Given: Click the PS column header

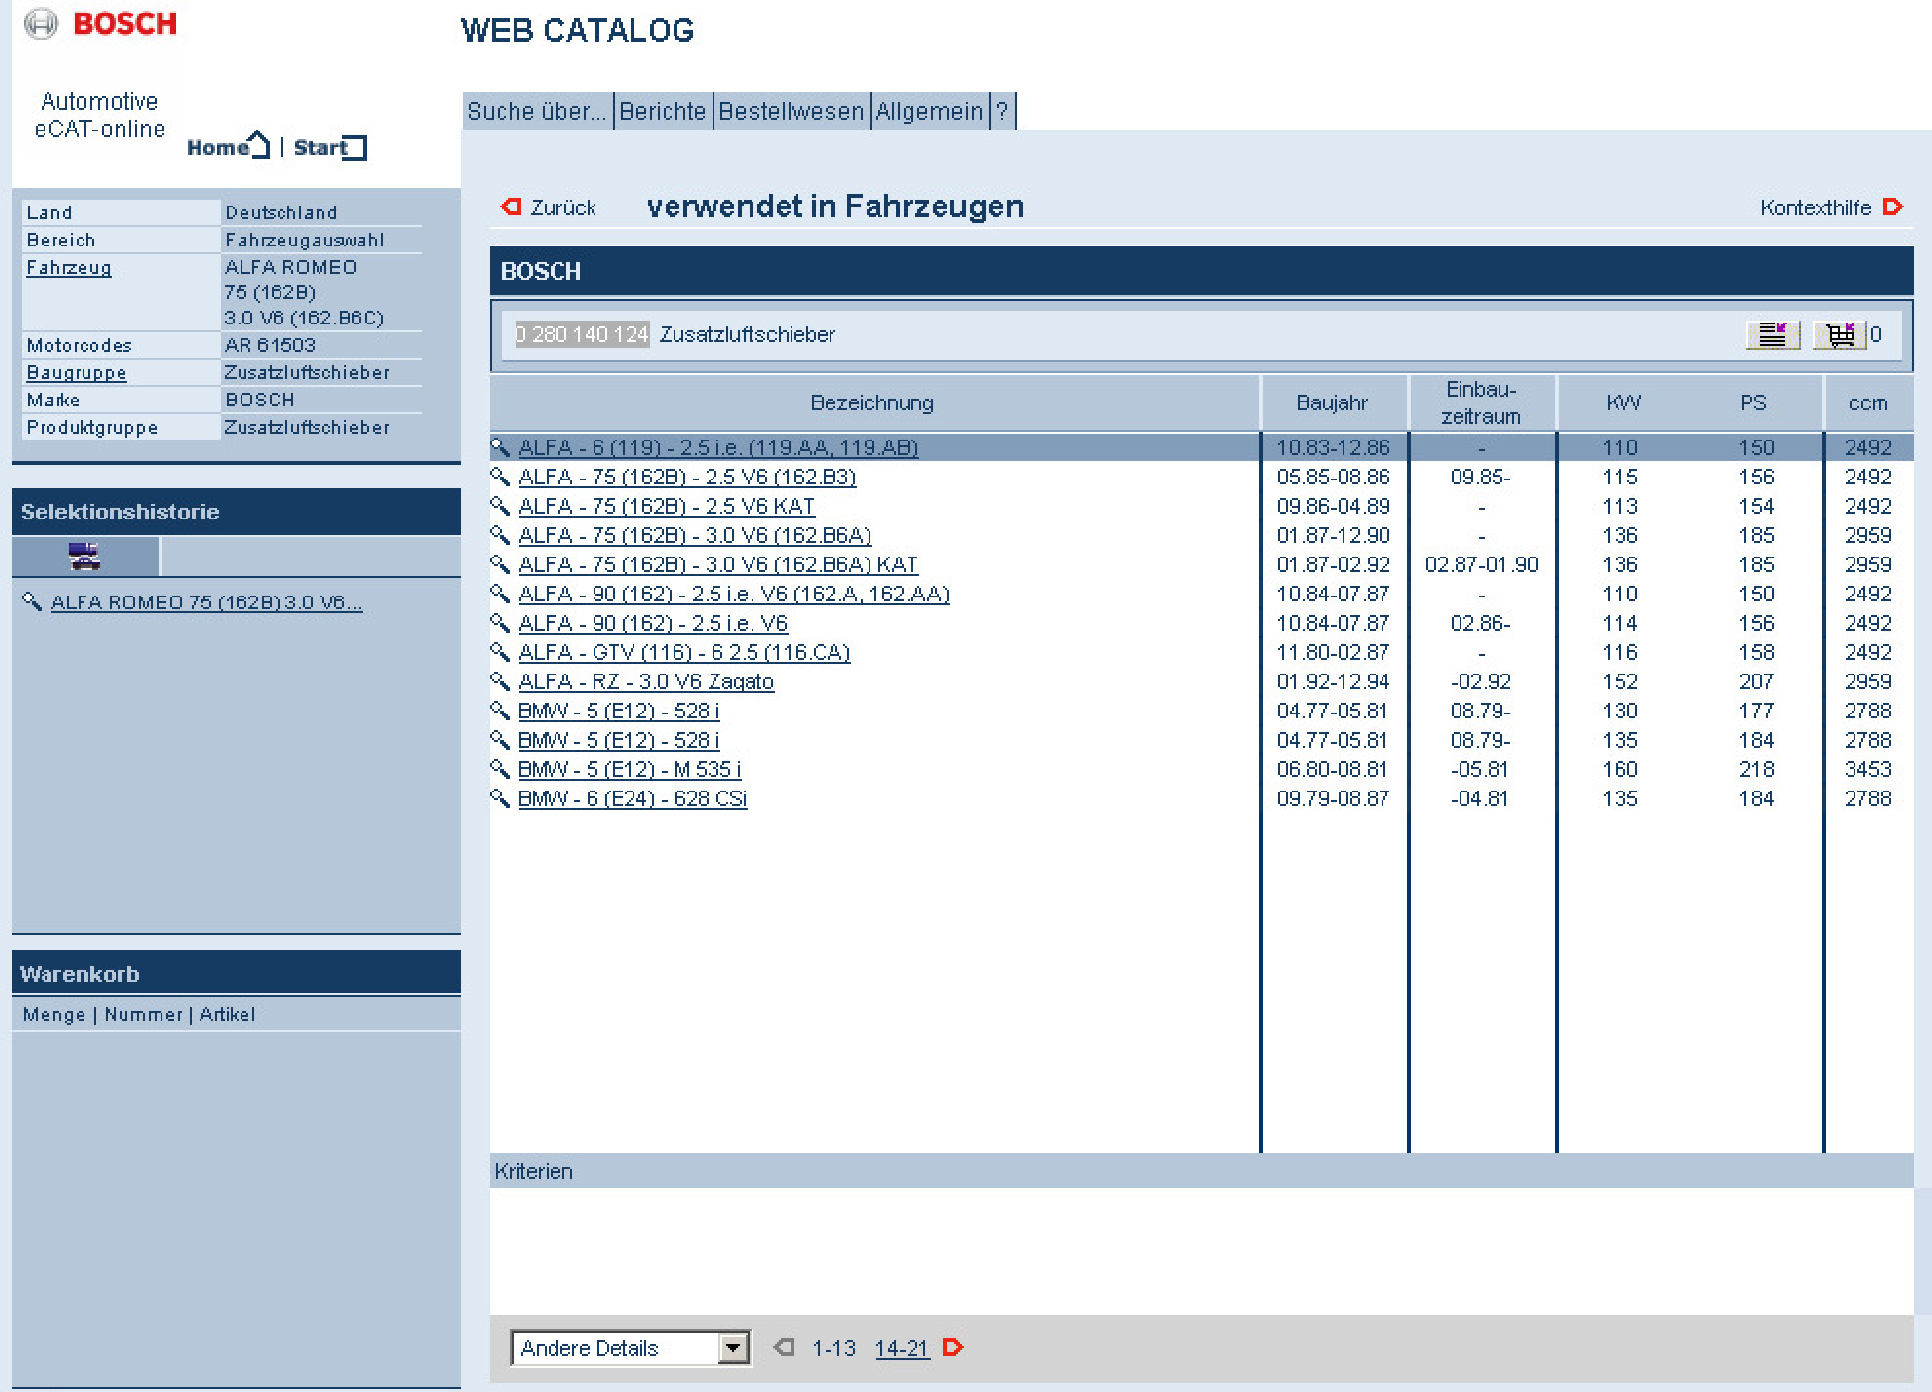Looking at the screenshot, I should pyautogui.click(x=1753, y=402).
